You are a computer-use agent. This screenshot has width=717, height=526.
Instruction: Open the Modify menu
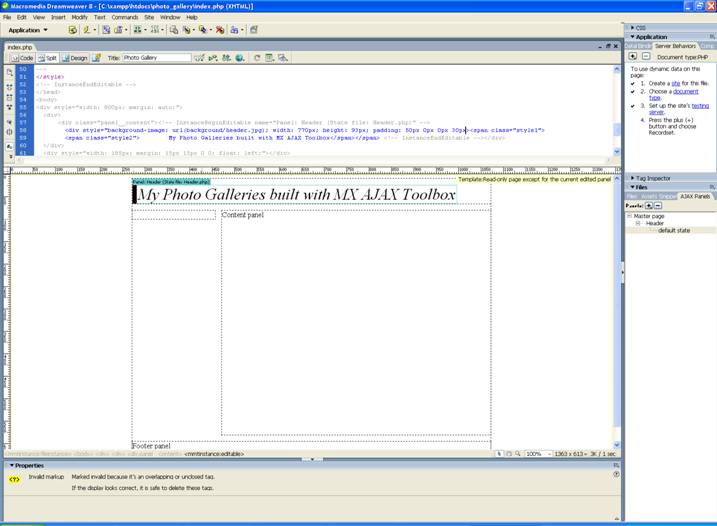click(79, 17)
